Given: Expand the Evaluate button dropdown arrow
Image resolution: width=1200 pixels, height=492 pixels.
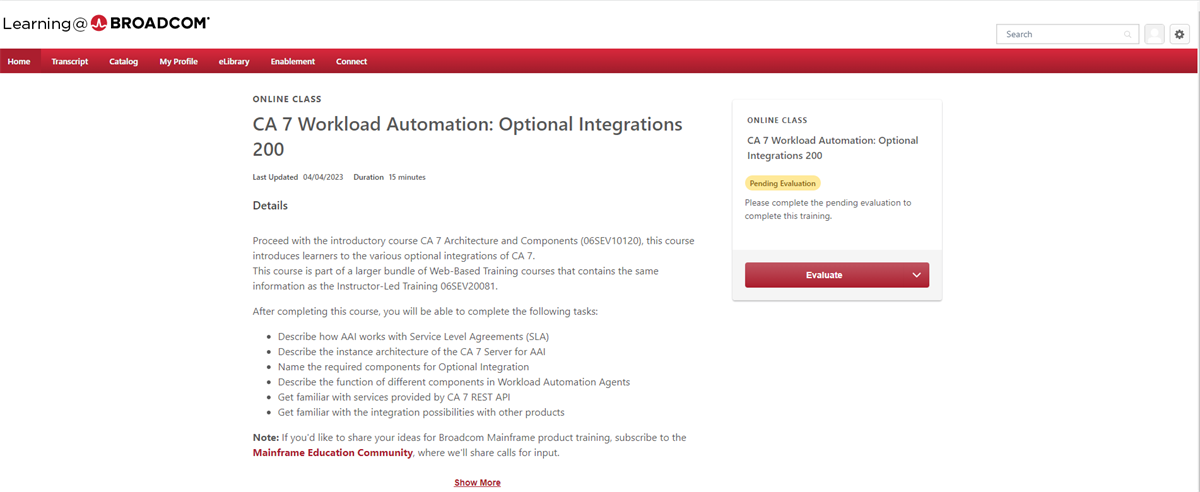Looking at the screenshot, I should pyautogui.click(x=917, y=275).
